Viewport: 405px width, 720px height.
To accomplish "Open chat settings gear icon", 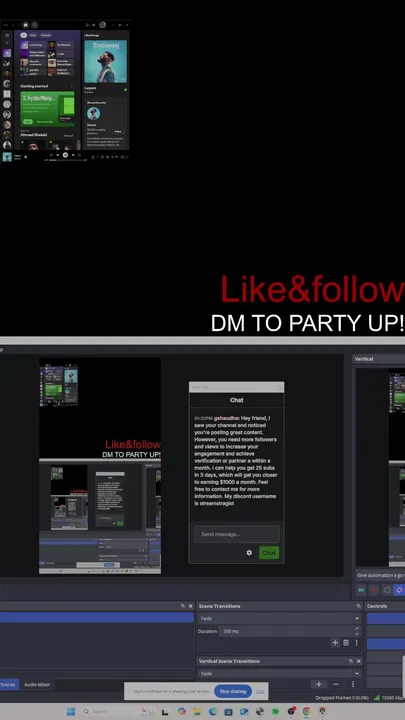I will pos(249,553).
